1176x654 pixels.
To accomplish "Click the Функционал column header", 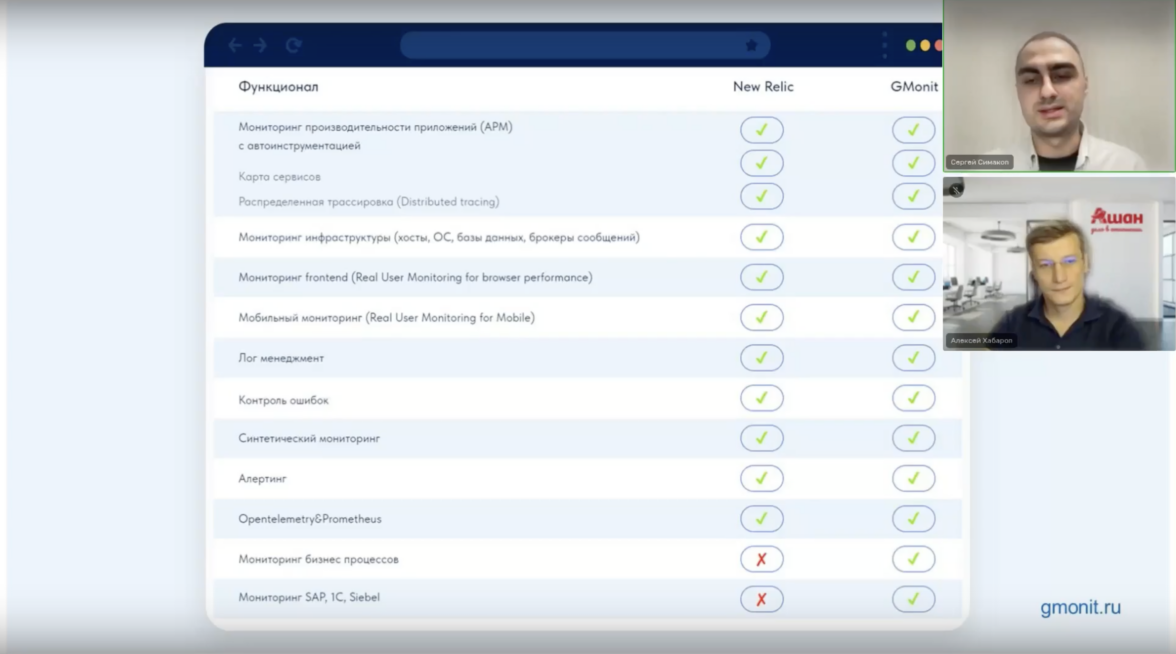I will pos(278,87).
